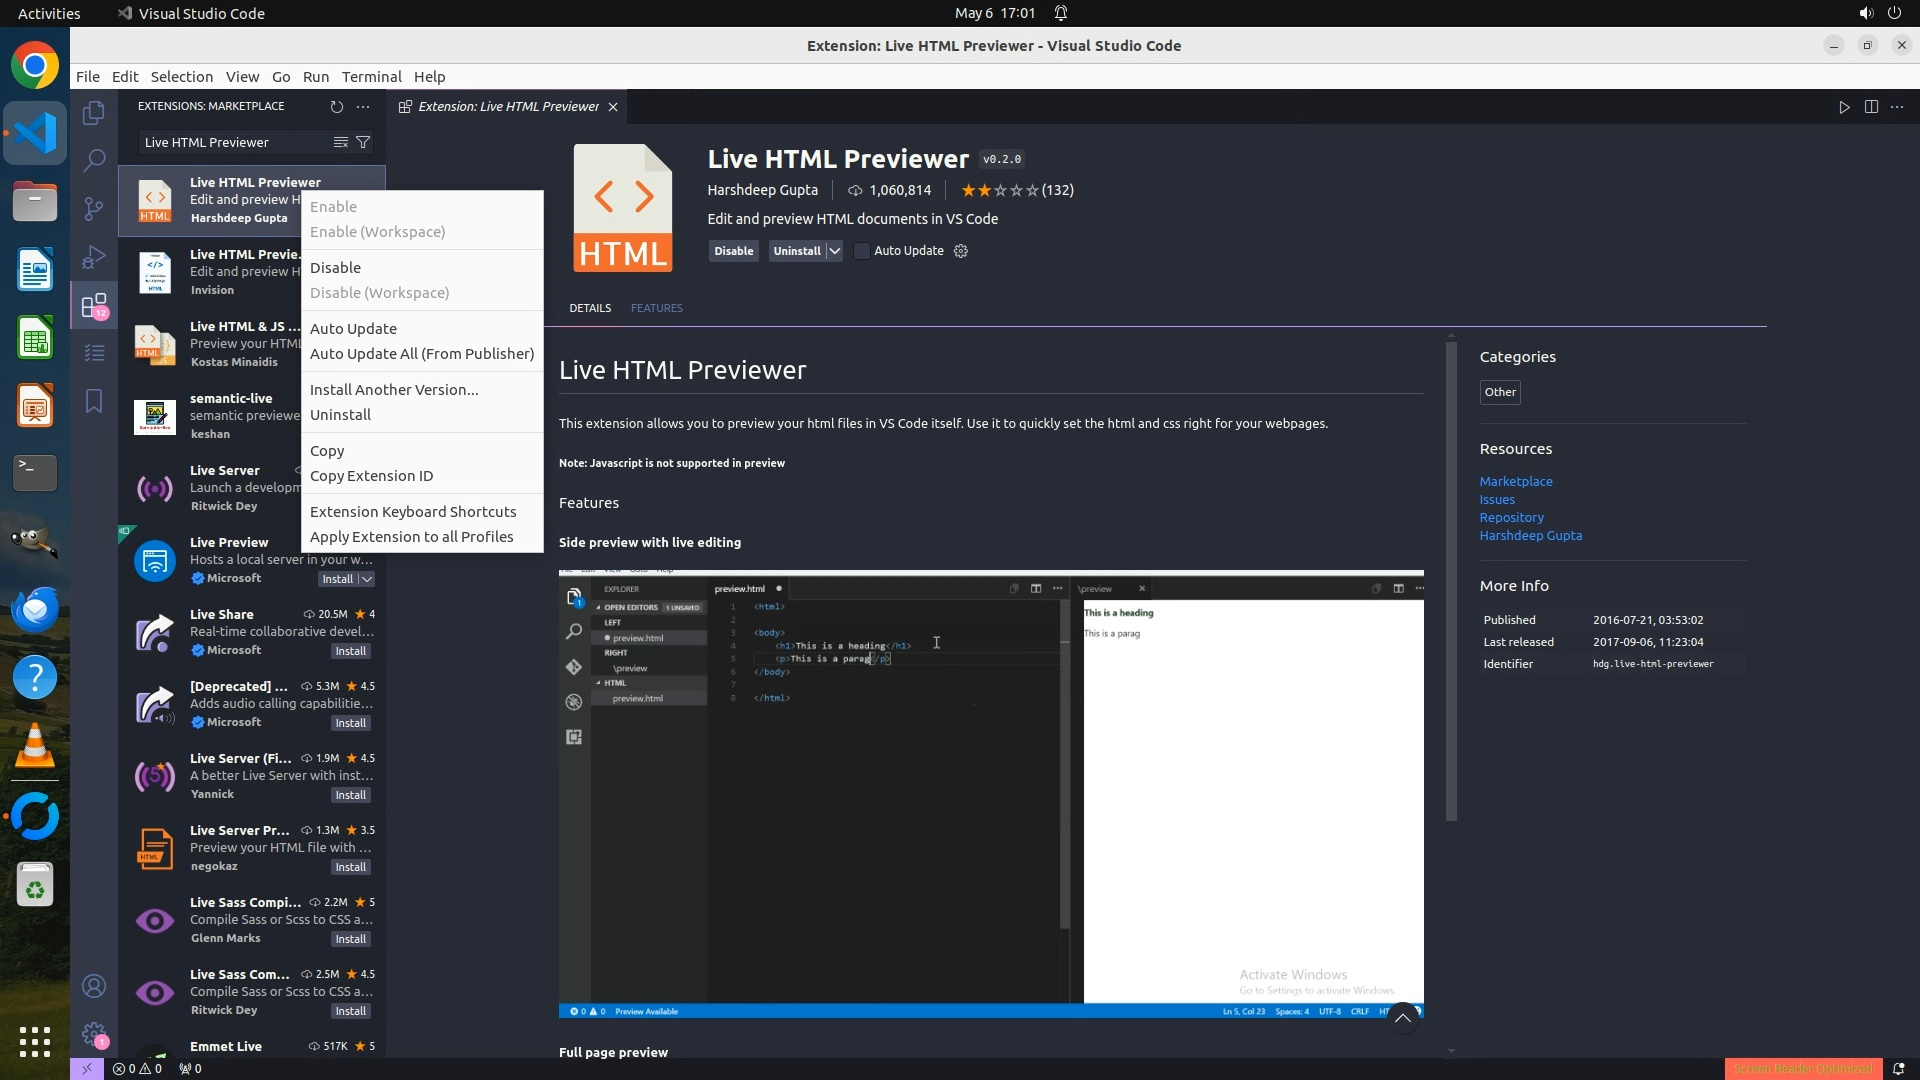Screen dimensions: 1920x1080
Task: Open the Run and Debug view
Action: tap(94, 257)
